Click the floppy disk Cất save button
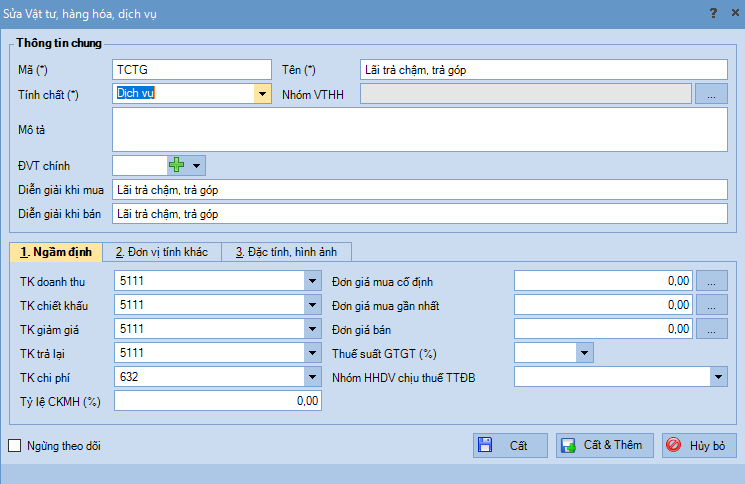This screenshot has height=484, width=745. [510, 445]
